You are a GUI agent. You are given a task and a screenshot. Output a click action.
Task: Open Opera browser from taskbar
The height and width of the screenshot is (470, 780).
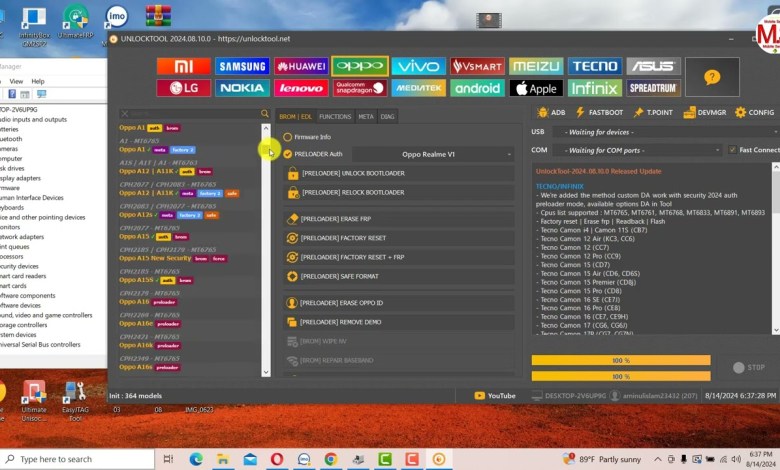pyautogui.click(x=277, y=459)
